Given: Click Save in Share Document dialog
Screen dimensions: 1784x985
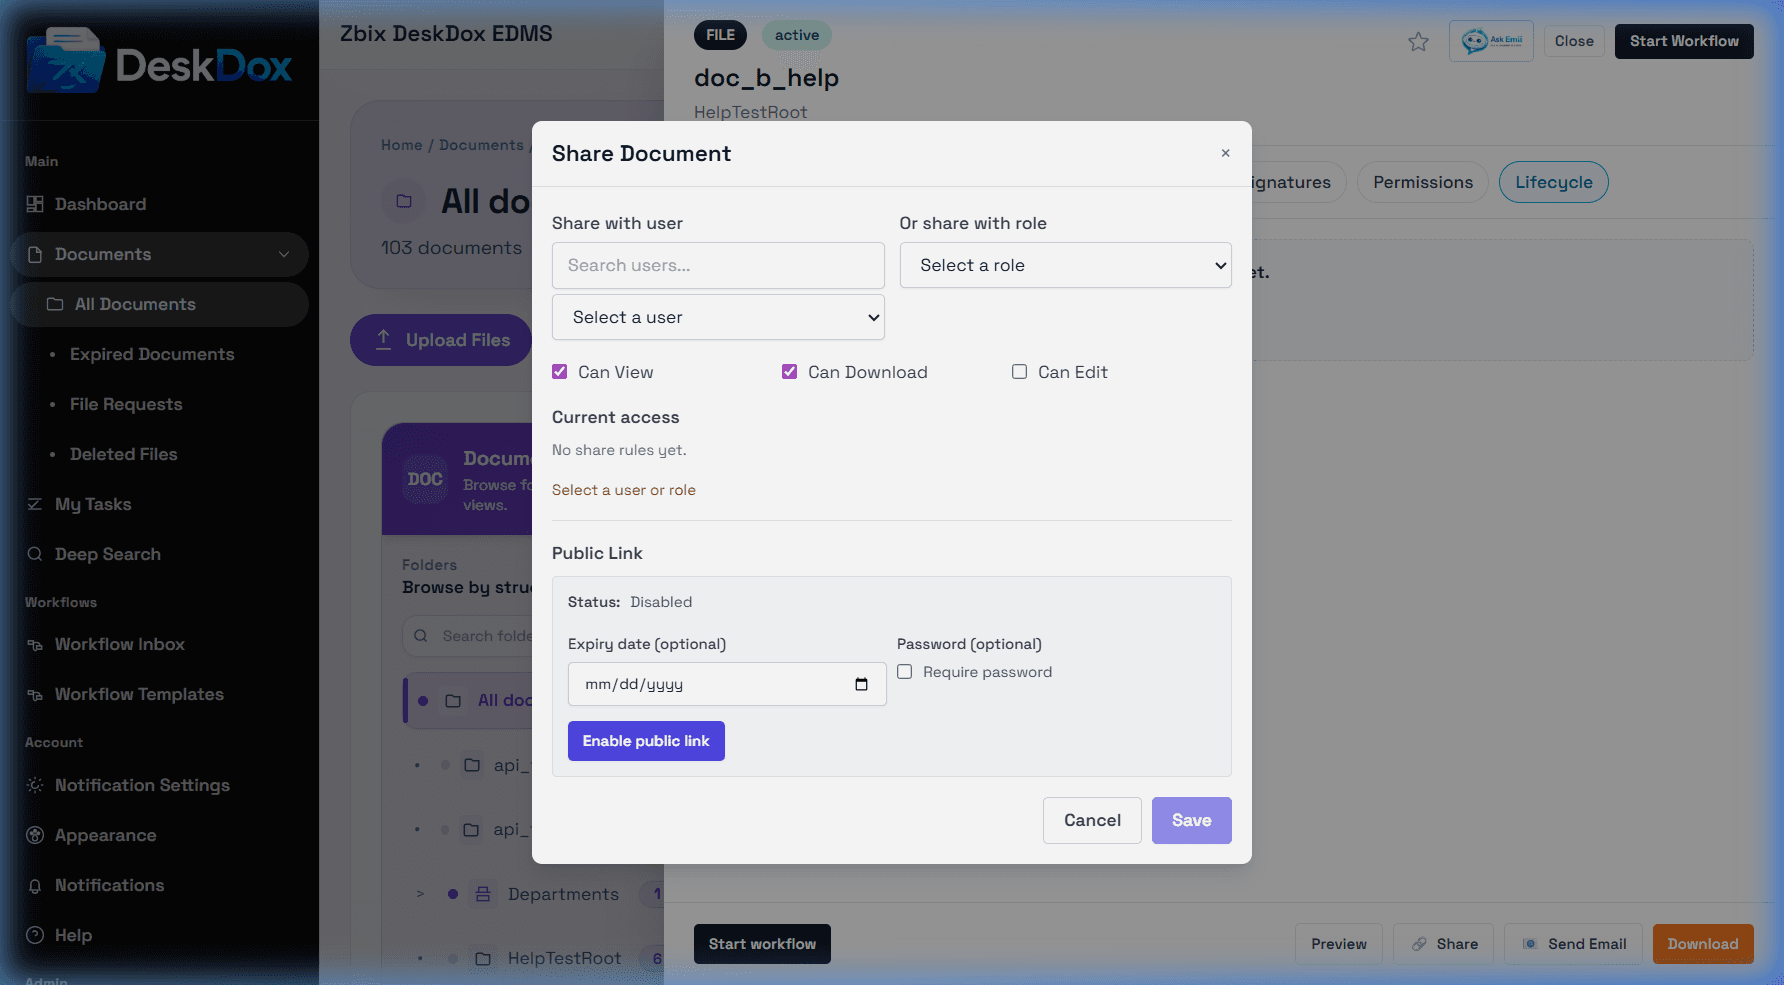Looking at the screenshot, I should (x=1192, y=820).
